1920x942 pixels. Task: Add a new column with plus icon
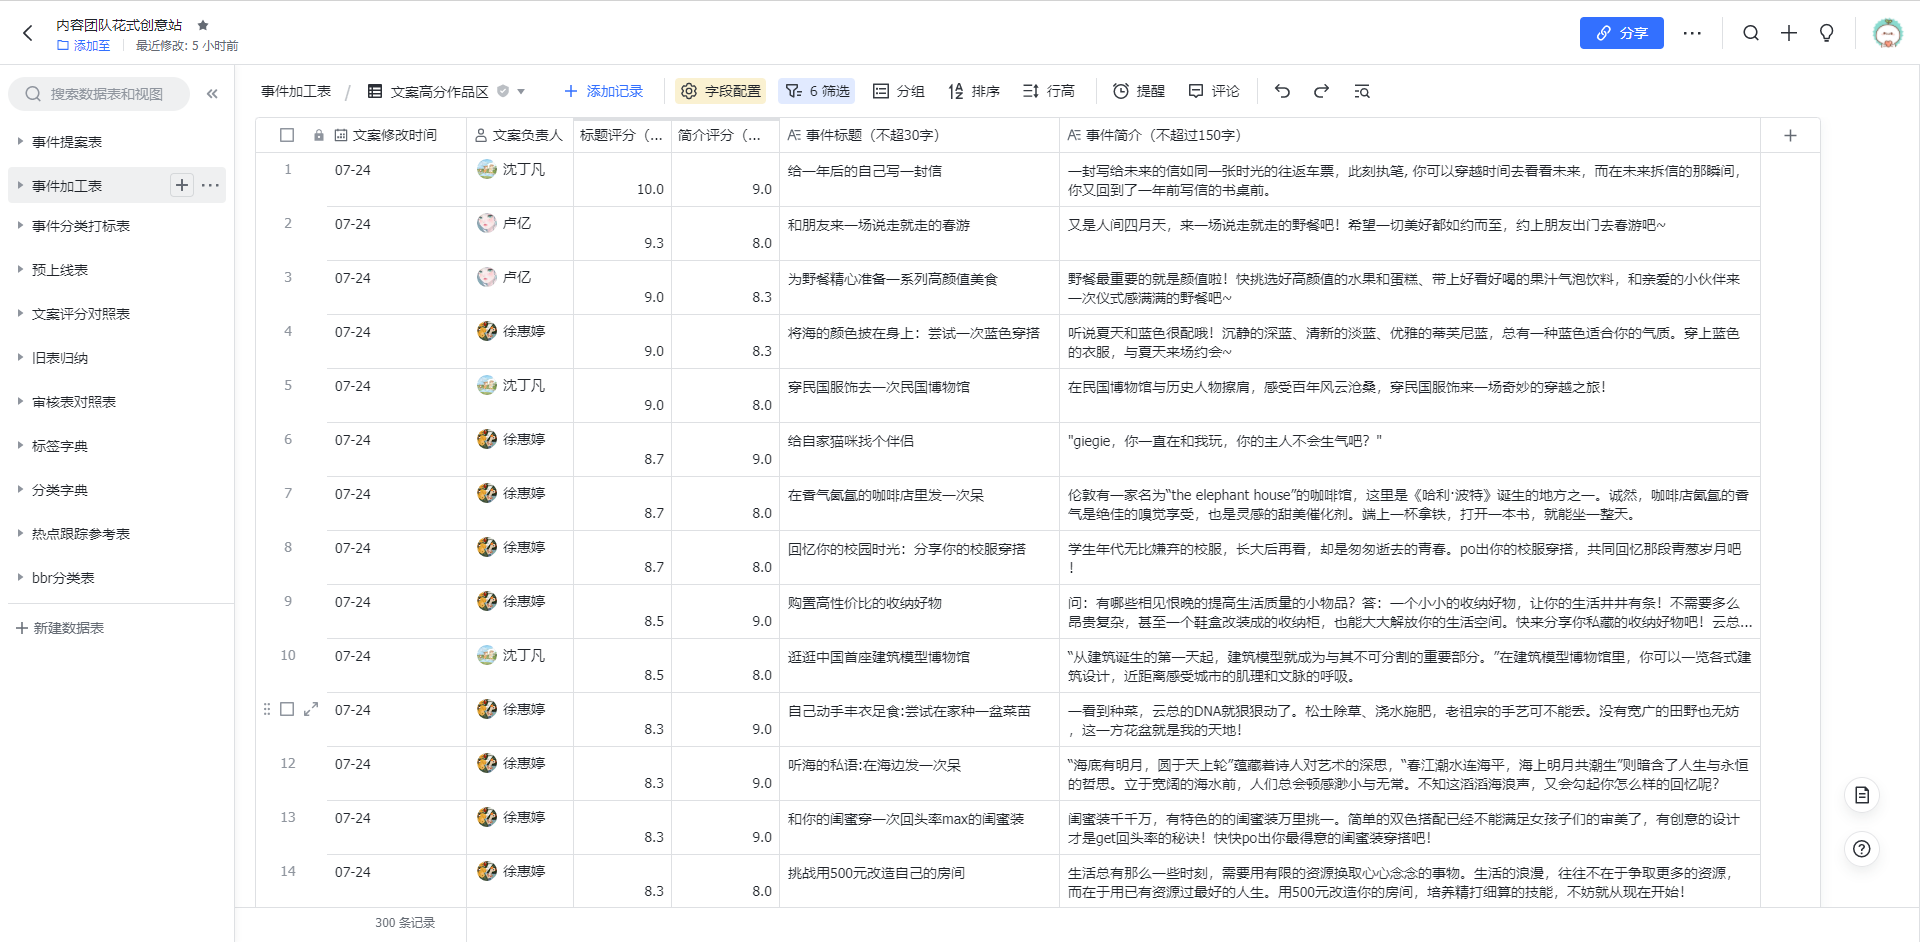pos(1790,135)
